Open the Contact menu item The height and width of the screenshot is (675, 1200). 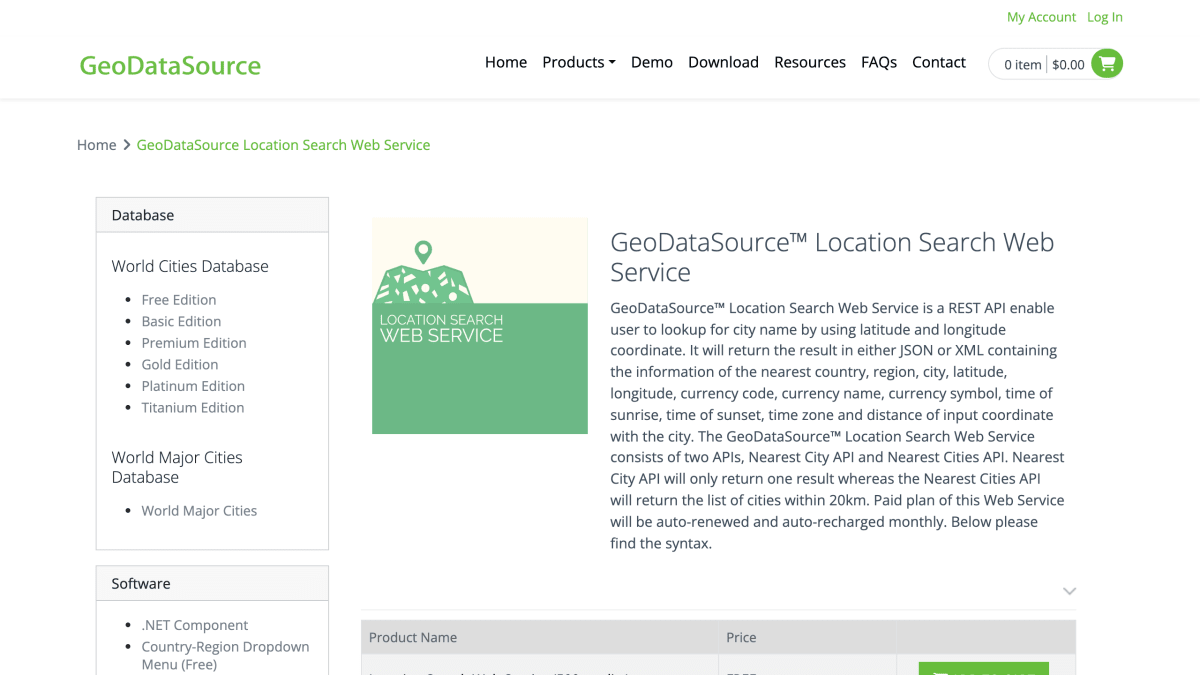point(939,62)
